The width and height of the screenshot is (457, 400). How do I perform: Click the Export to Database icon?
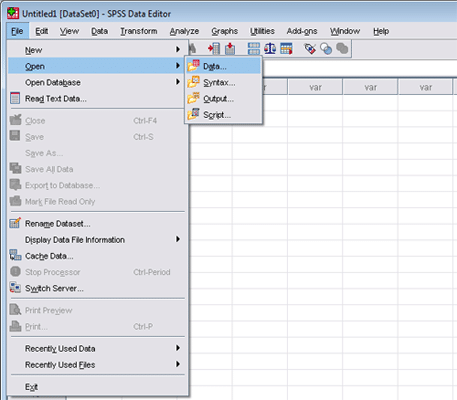point(15,184)
